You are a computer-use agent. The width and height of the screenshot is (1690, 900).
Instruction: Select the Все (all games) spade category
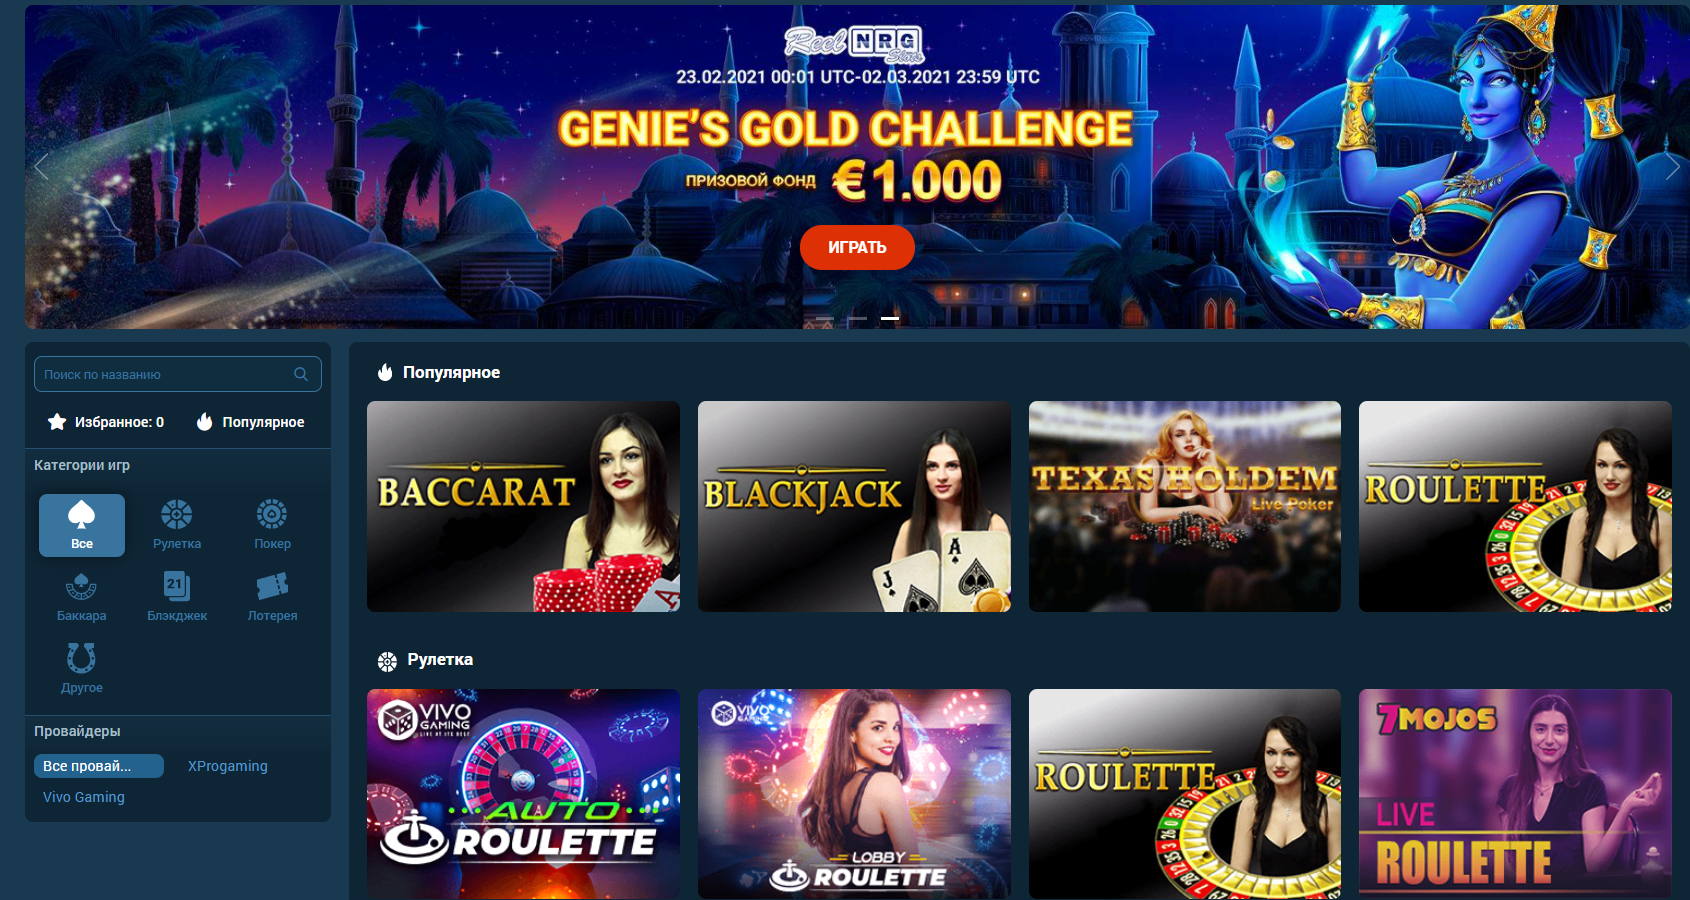pyautogui.click(x=82, y=525)
